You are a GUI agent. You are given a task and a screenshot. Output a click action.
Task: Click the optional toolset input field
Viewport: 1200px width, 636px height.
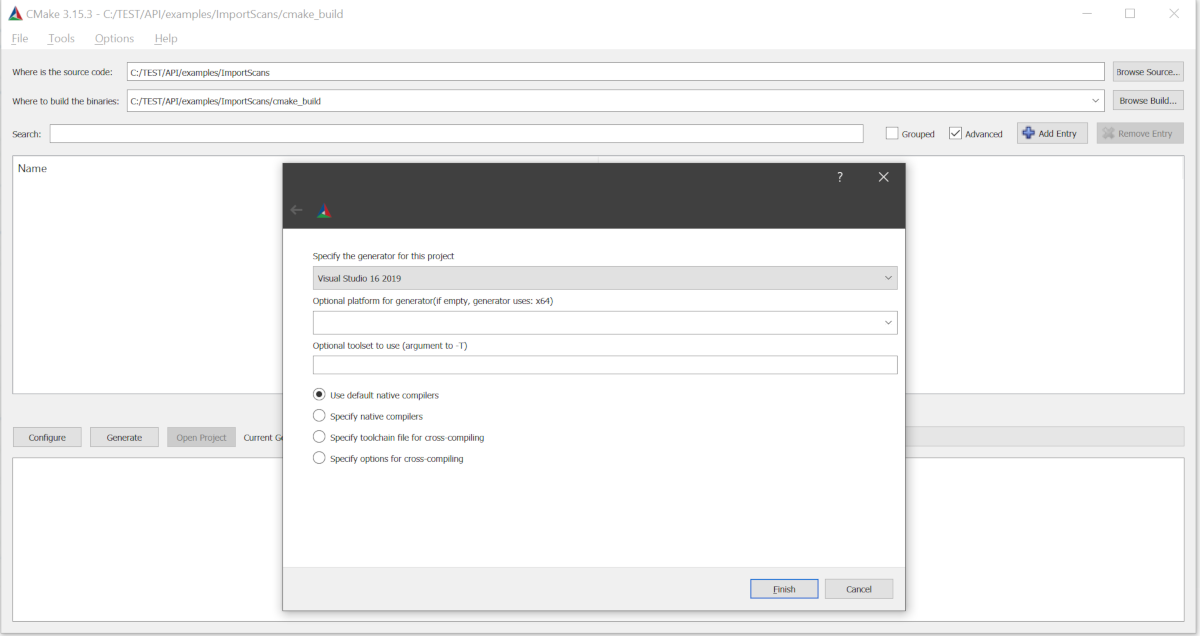coord(605,365)
